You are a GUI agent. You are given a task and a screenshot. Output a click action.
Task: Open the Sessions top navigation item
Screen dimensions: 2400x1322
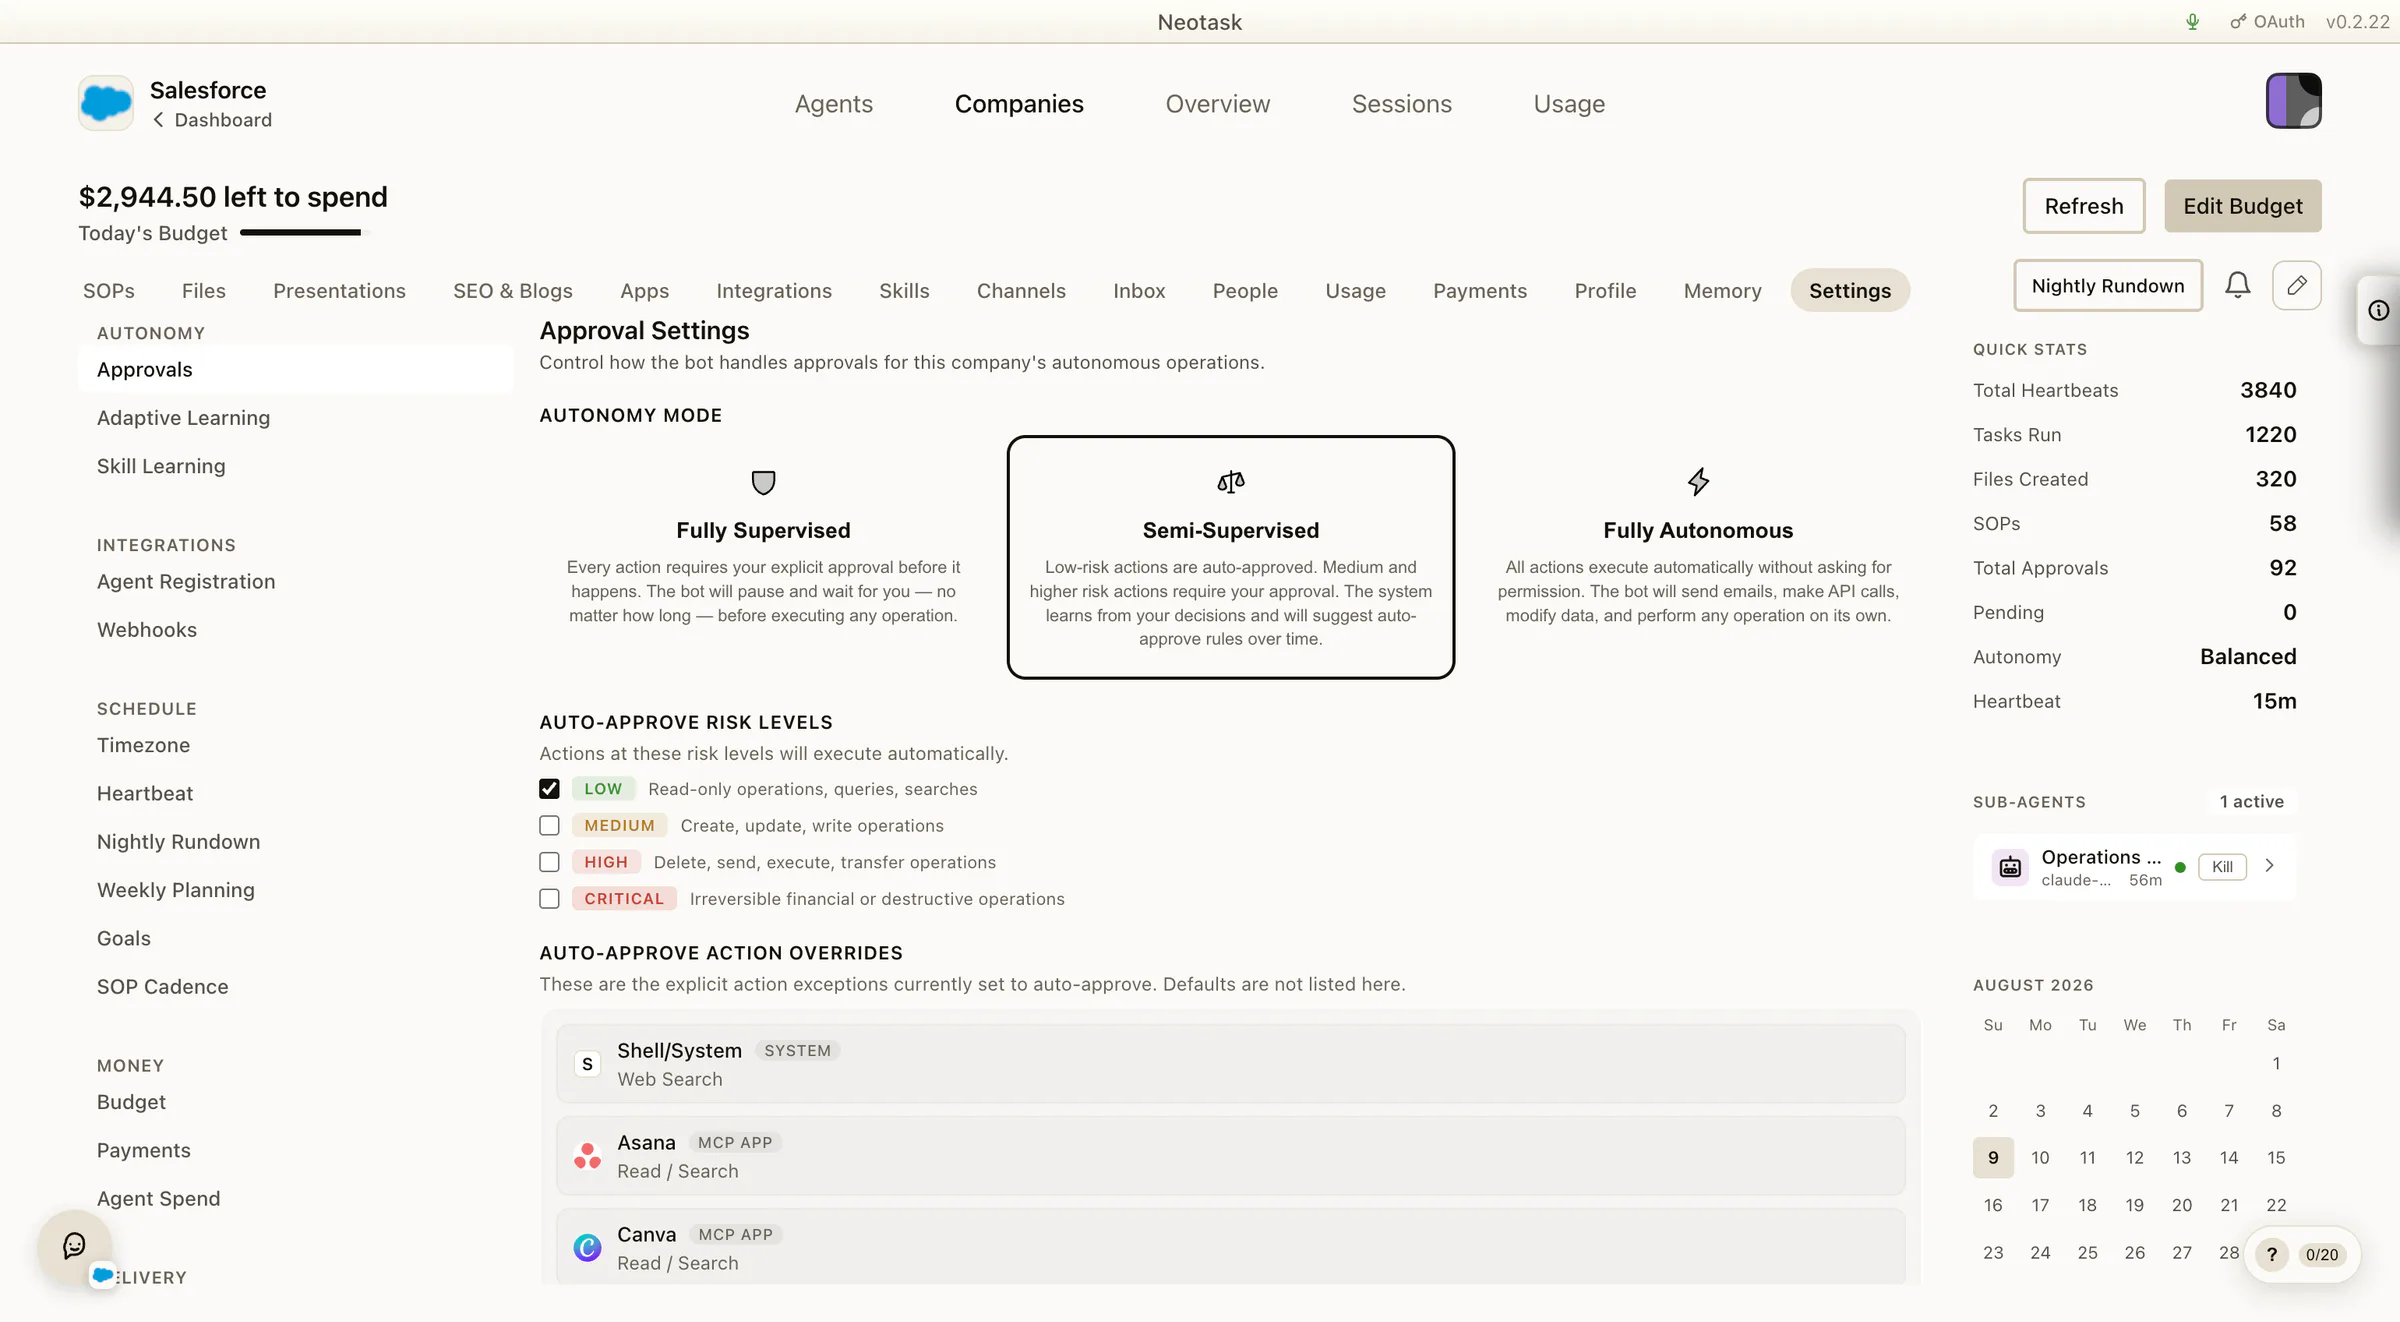point(1401,104)
